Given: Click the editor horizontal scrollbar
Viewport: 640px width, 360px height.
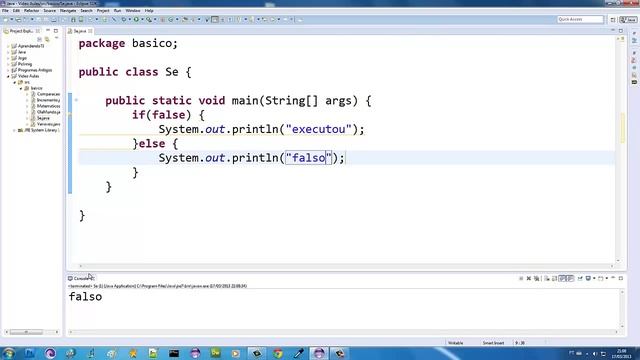Looking at the screenshot, I should click(346, 266).
